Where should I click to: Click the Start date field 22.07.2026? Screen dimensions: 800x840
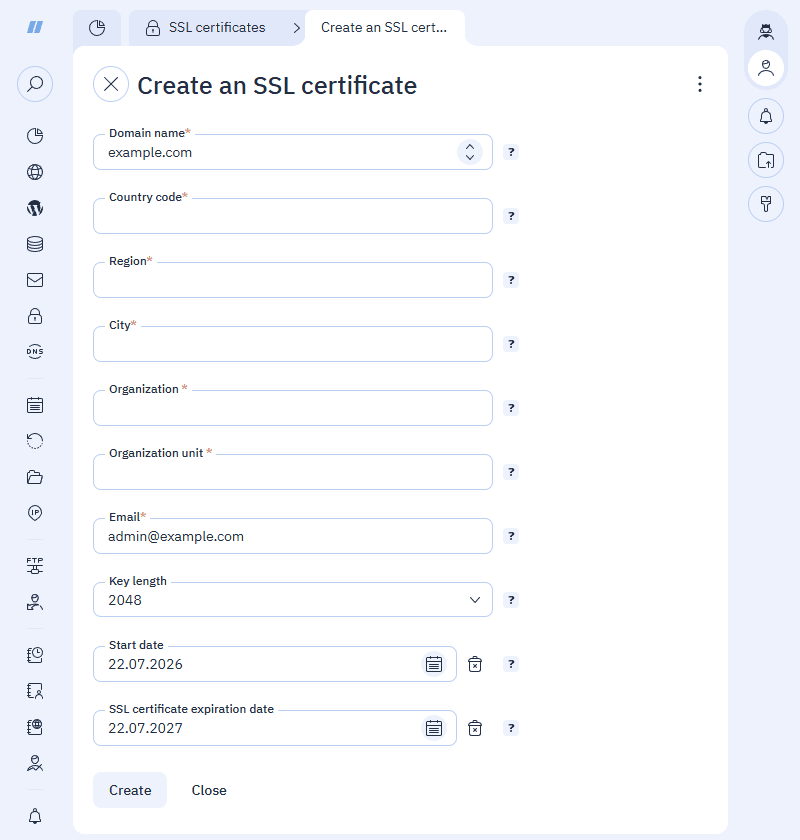point(274,664)
